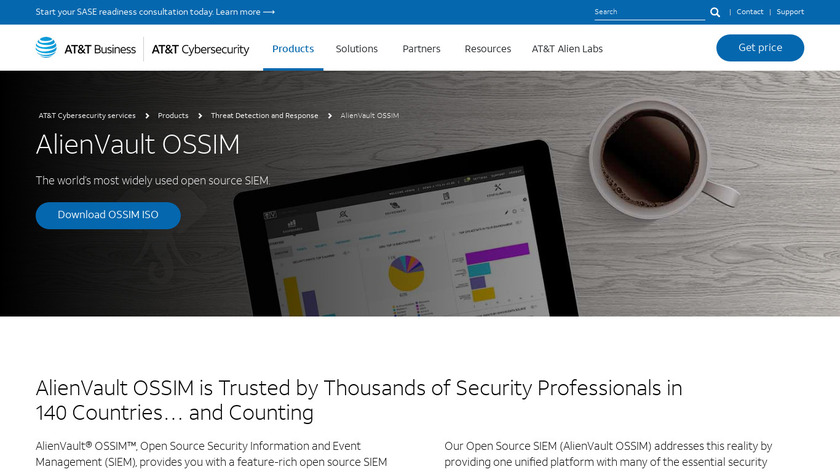Open the AT&T Cybersecurity home link
This screenshot has height=472, width=840.
point(200,49)
